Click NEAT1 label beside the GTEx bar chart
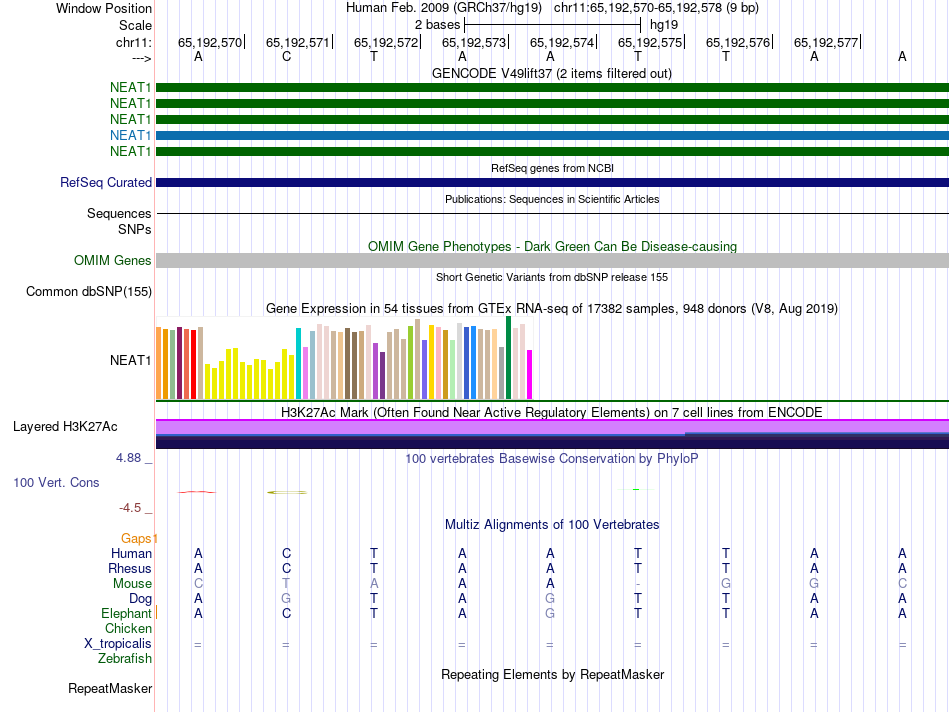The image size is (950, 712). click(130, 361)
